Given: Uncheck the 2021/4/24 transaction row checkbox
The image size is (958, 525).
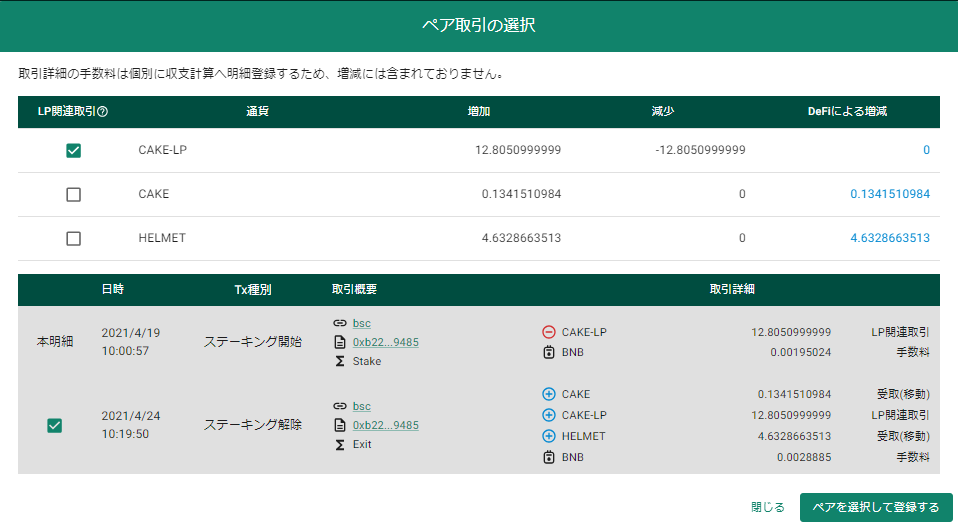Looking at the screenshot, I should point(54,425).
